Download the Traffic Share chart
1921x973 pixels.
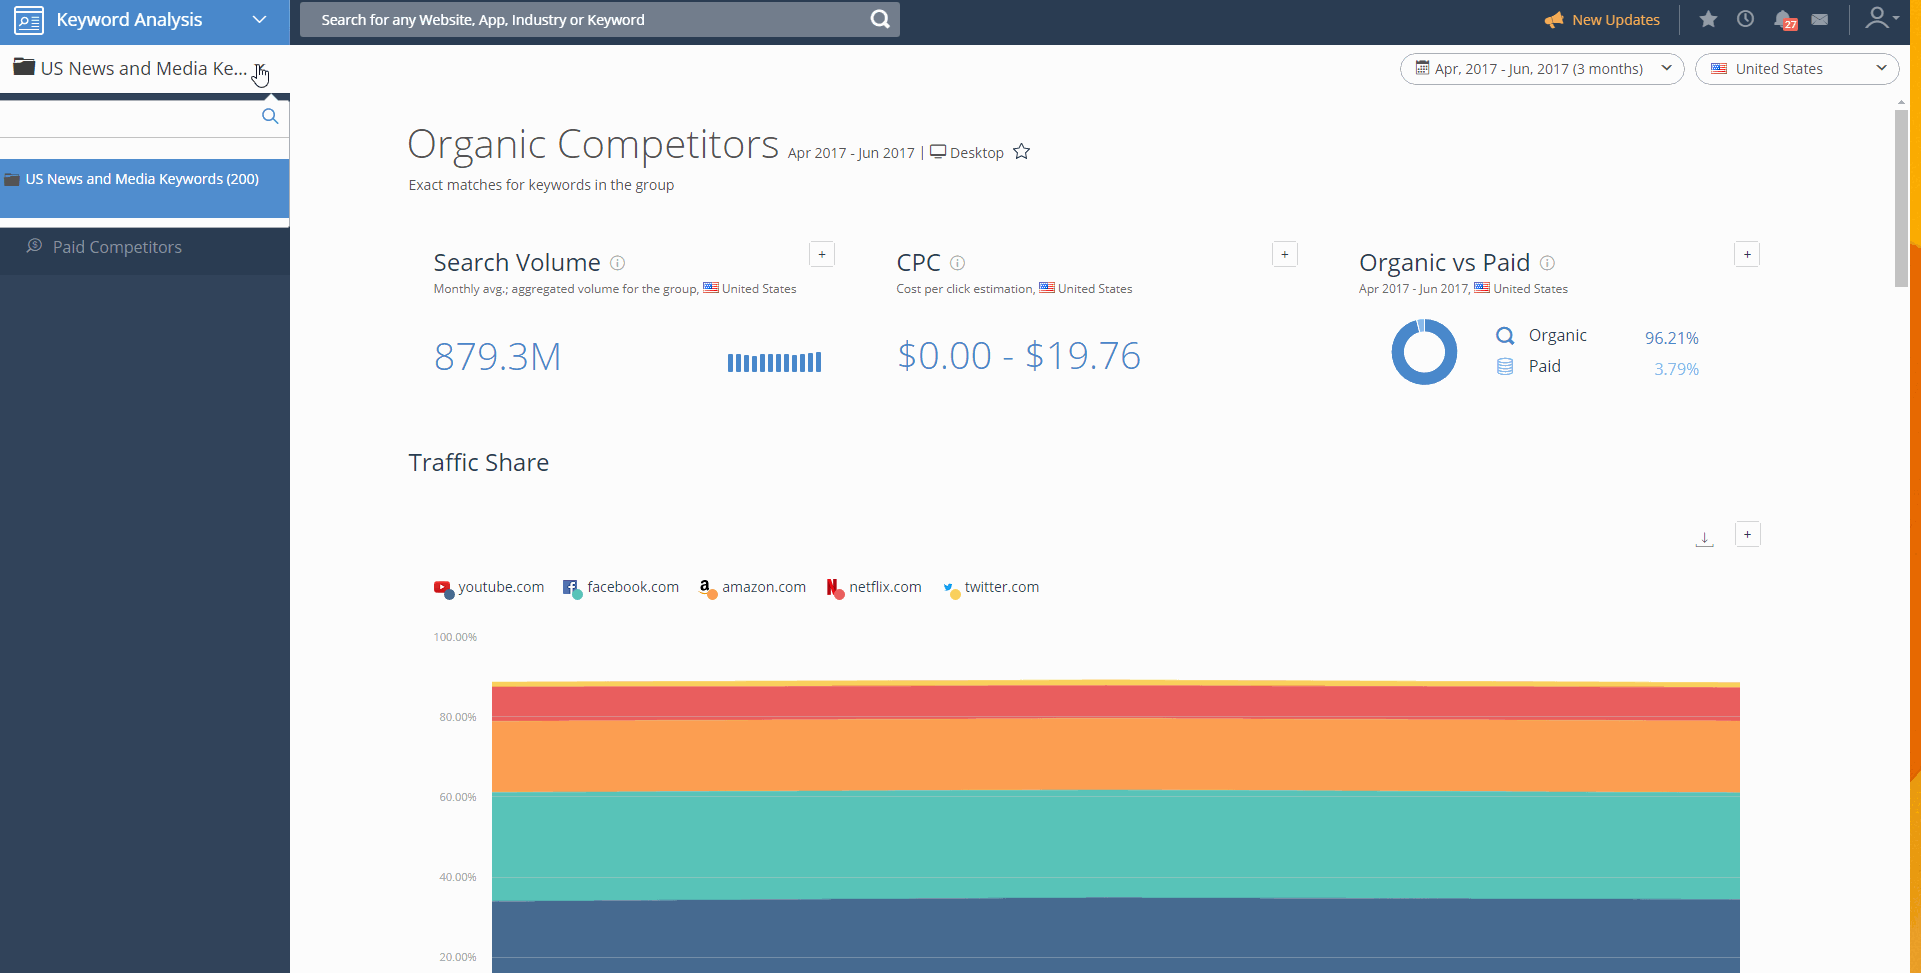1705,539
